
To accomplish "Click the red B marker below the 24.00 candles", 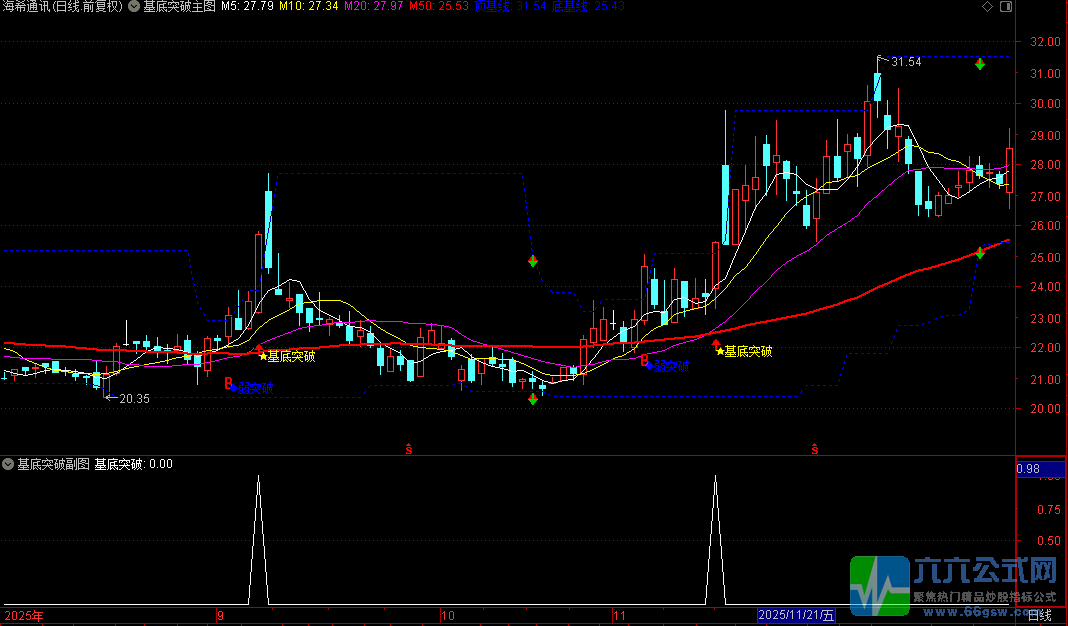I will click(x=644, y=362).
